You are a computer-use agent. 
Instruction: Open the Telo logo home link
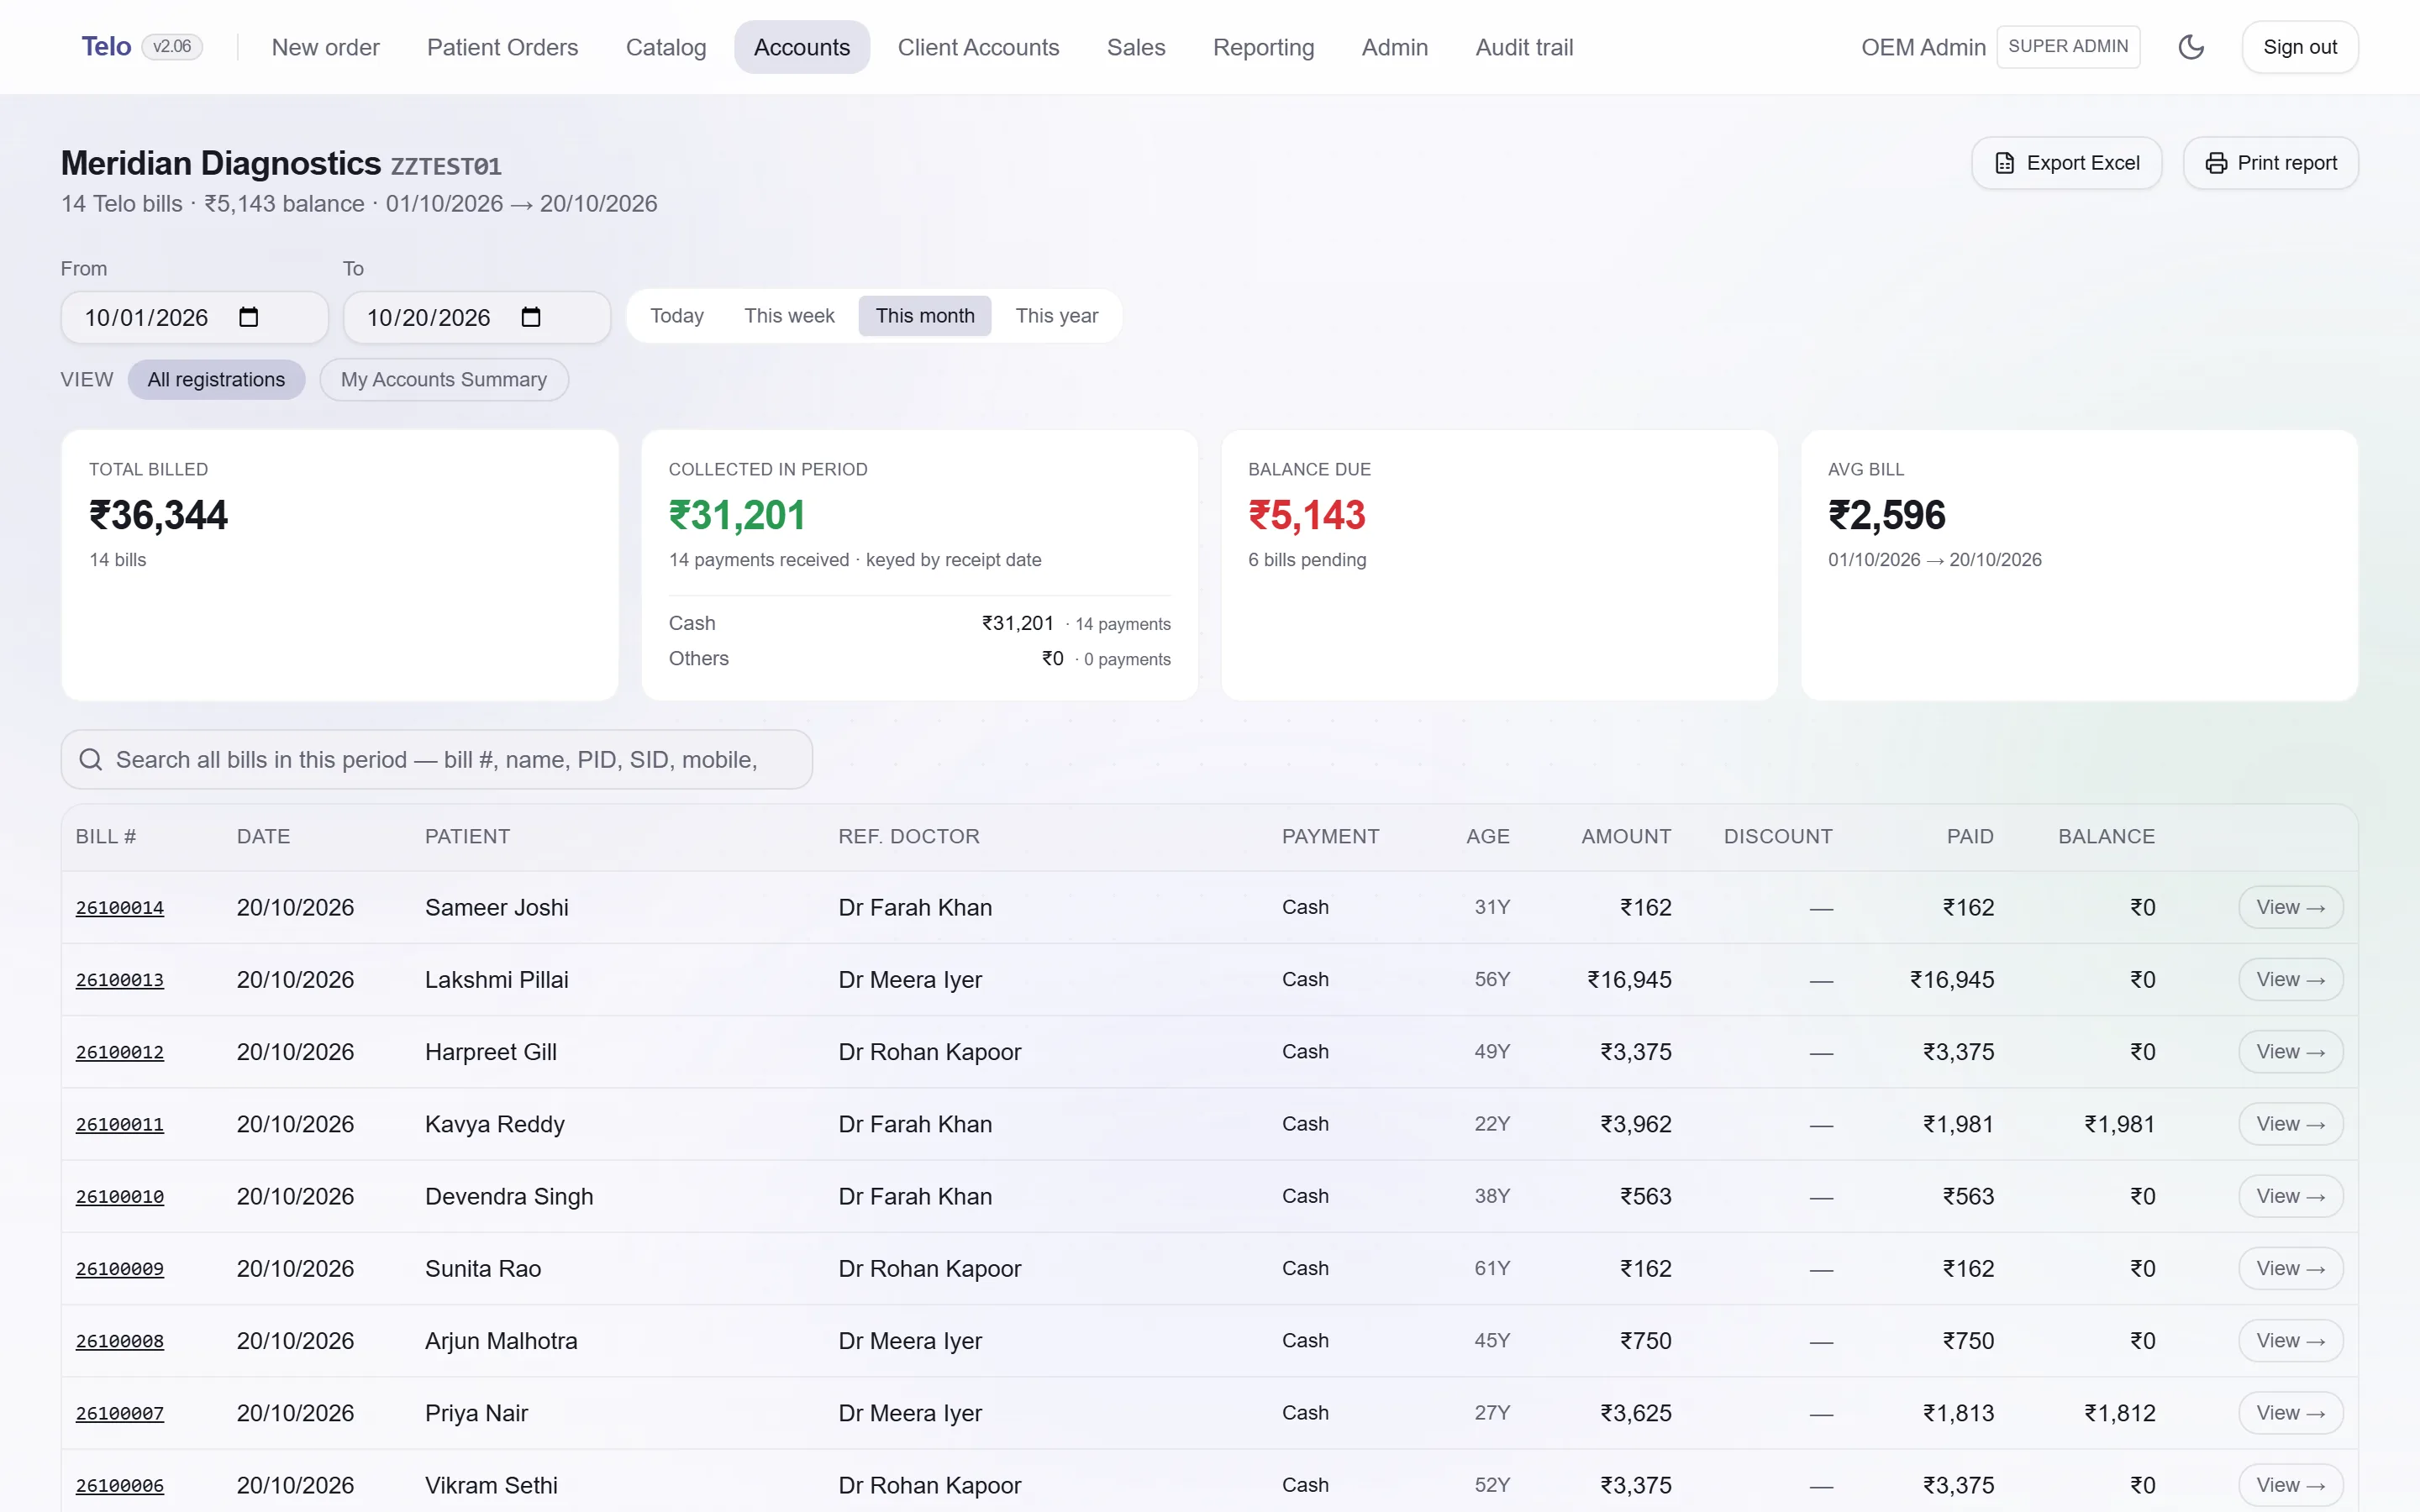106,47
